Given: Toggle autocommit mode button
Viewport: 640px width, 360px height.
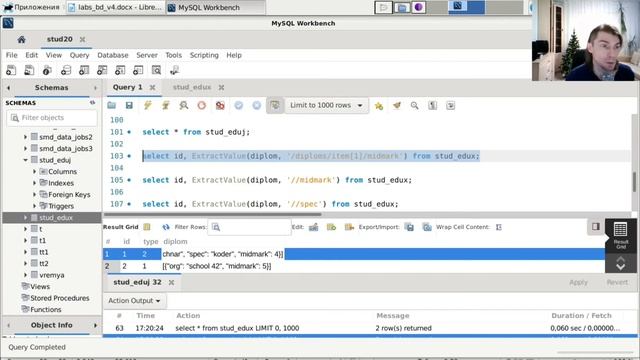Looking at the screenshot, I should point(275,105).
